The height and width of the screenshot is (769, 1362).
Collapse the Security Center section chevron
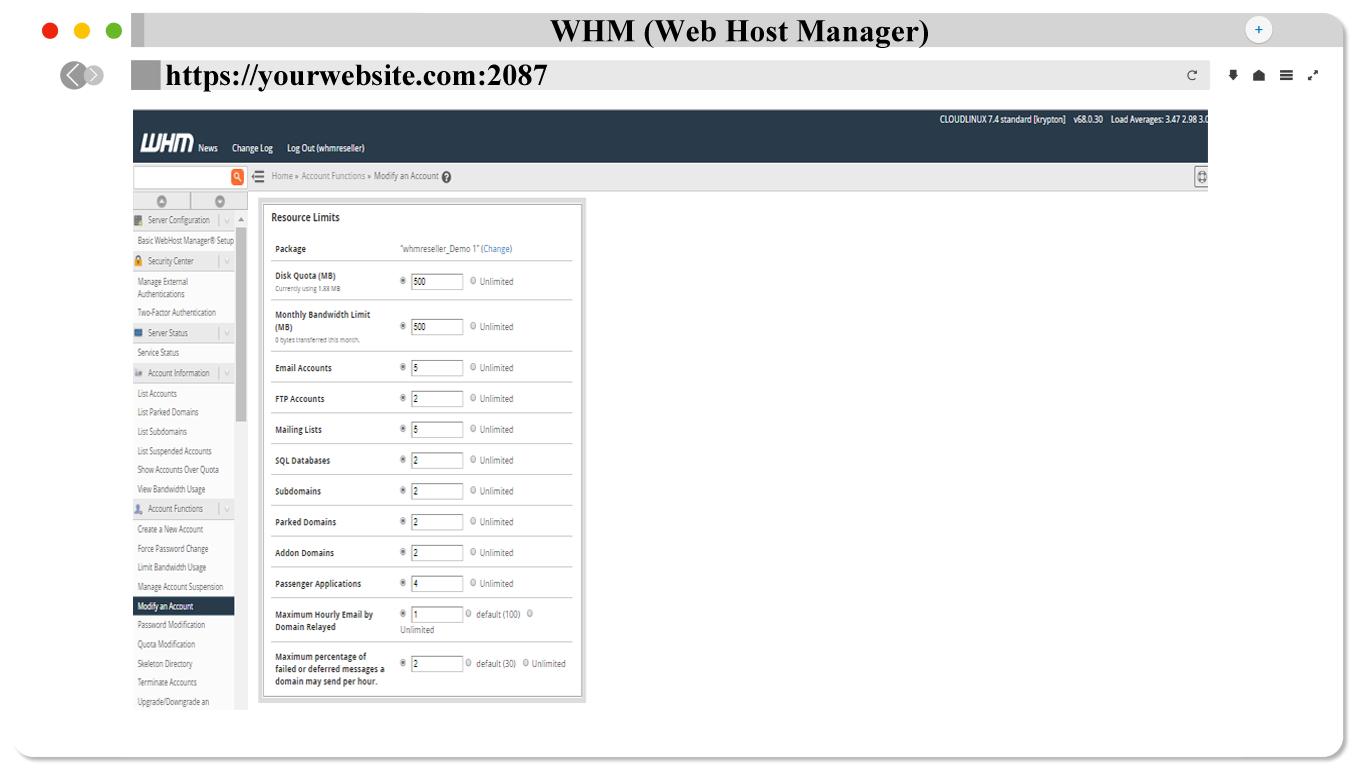click(227, 261)
